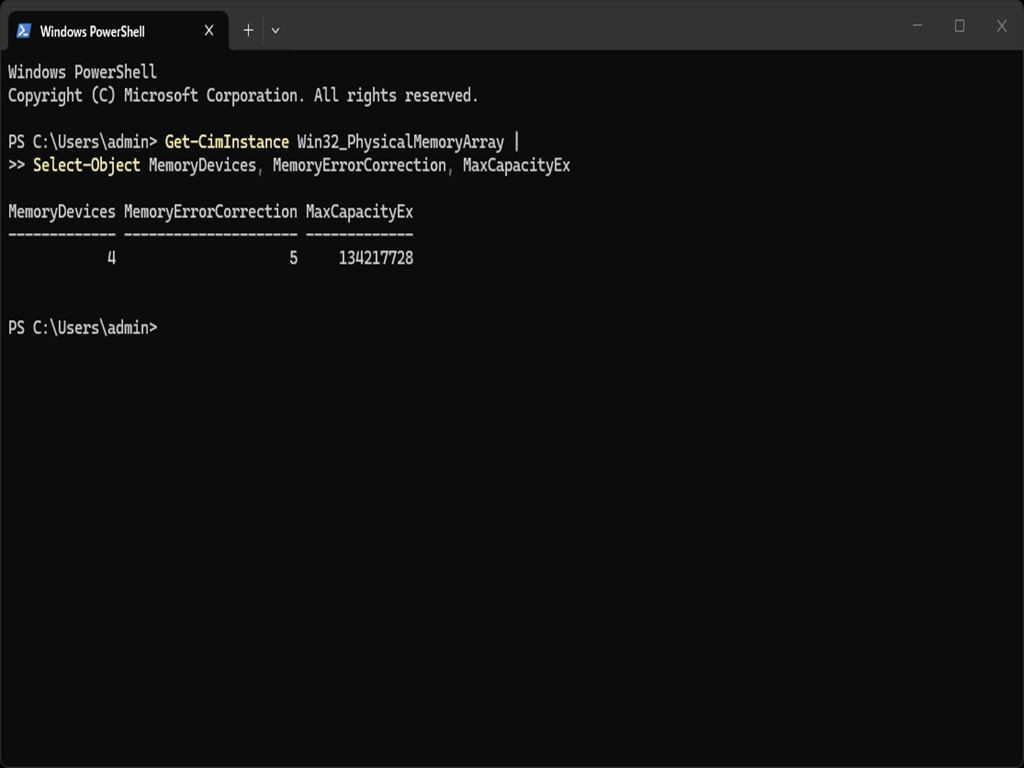
Task: Click the Win32_PhysicalMemoryArray argument
Action: (x=400, y=142)
